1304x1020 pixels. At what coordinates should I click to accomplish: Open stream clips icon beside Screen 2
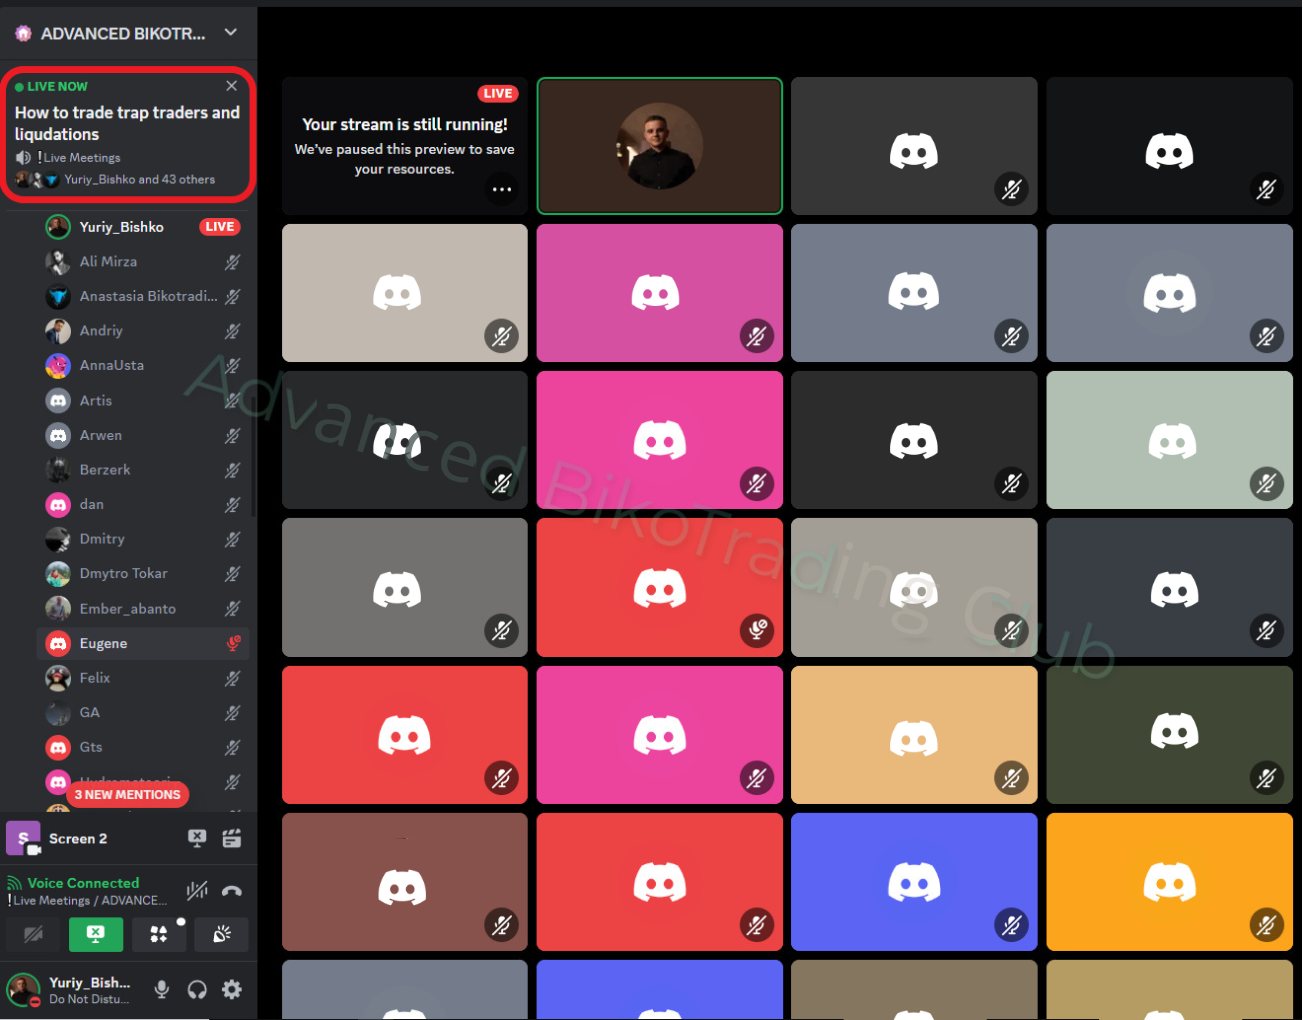[x=232, y=839]
